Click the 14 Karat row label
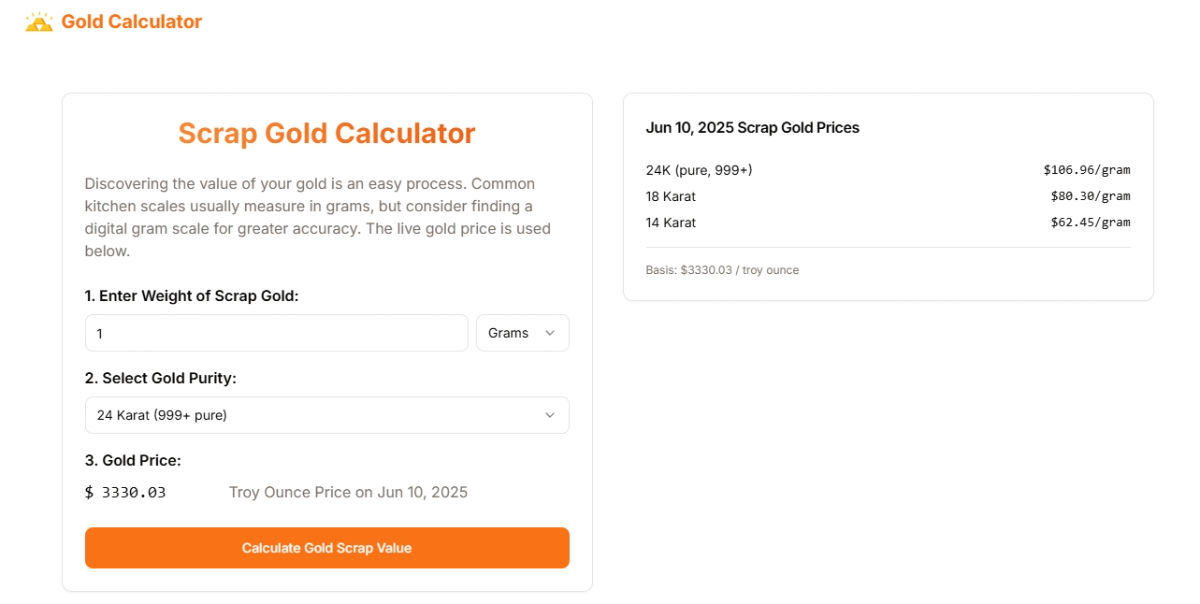The image size is (1200, 604). [671, 222]
